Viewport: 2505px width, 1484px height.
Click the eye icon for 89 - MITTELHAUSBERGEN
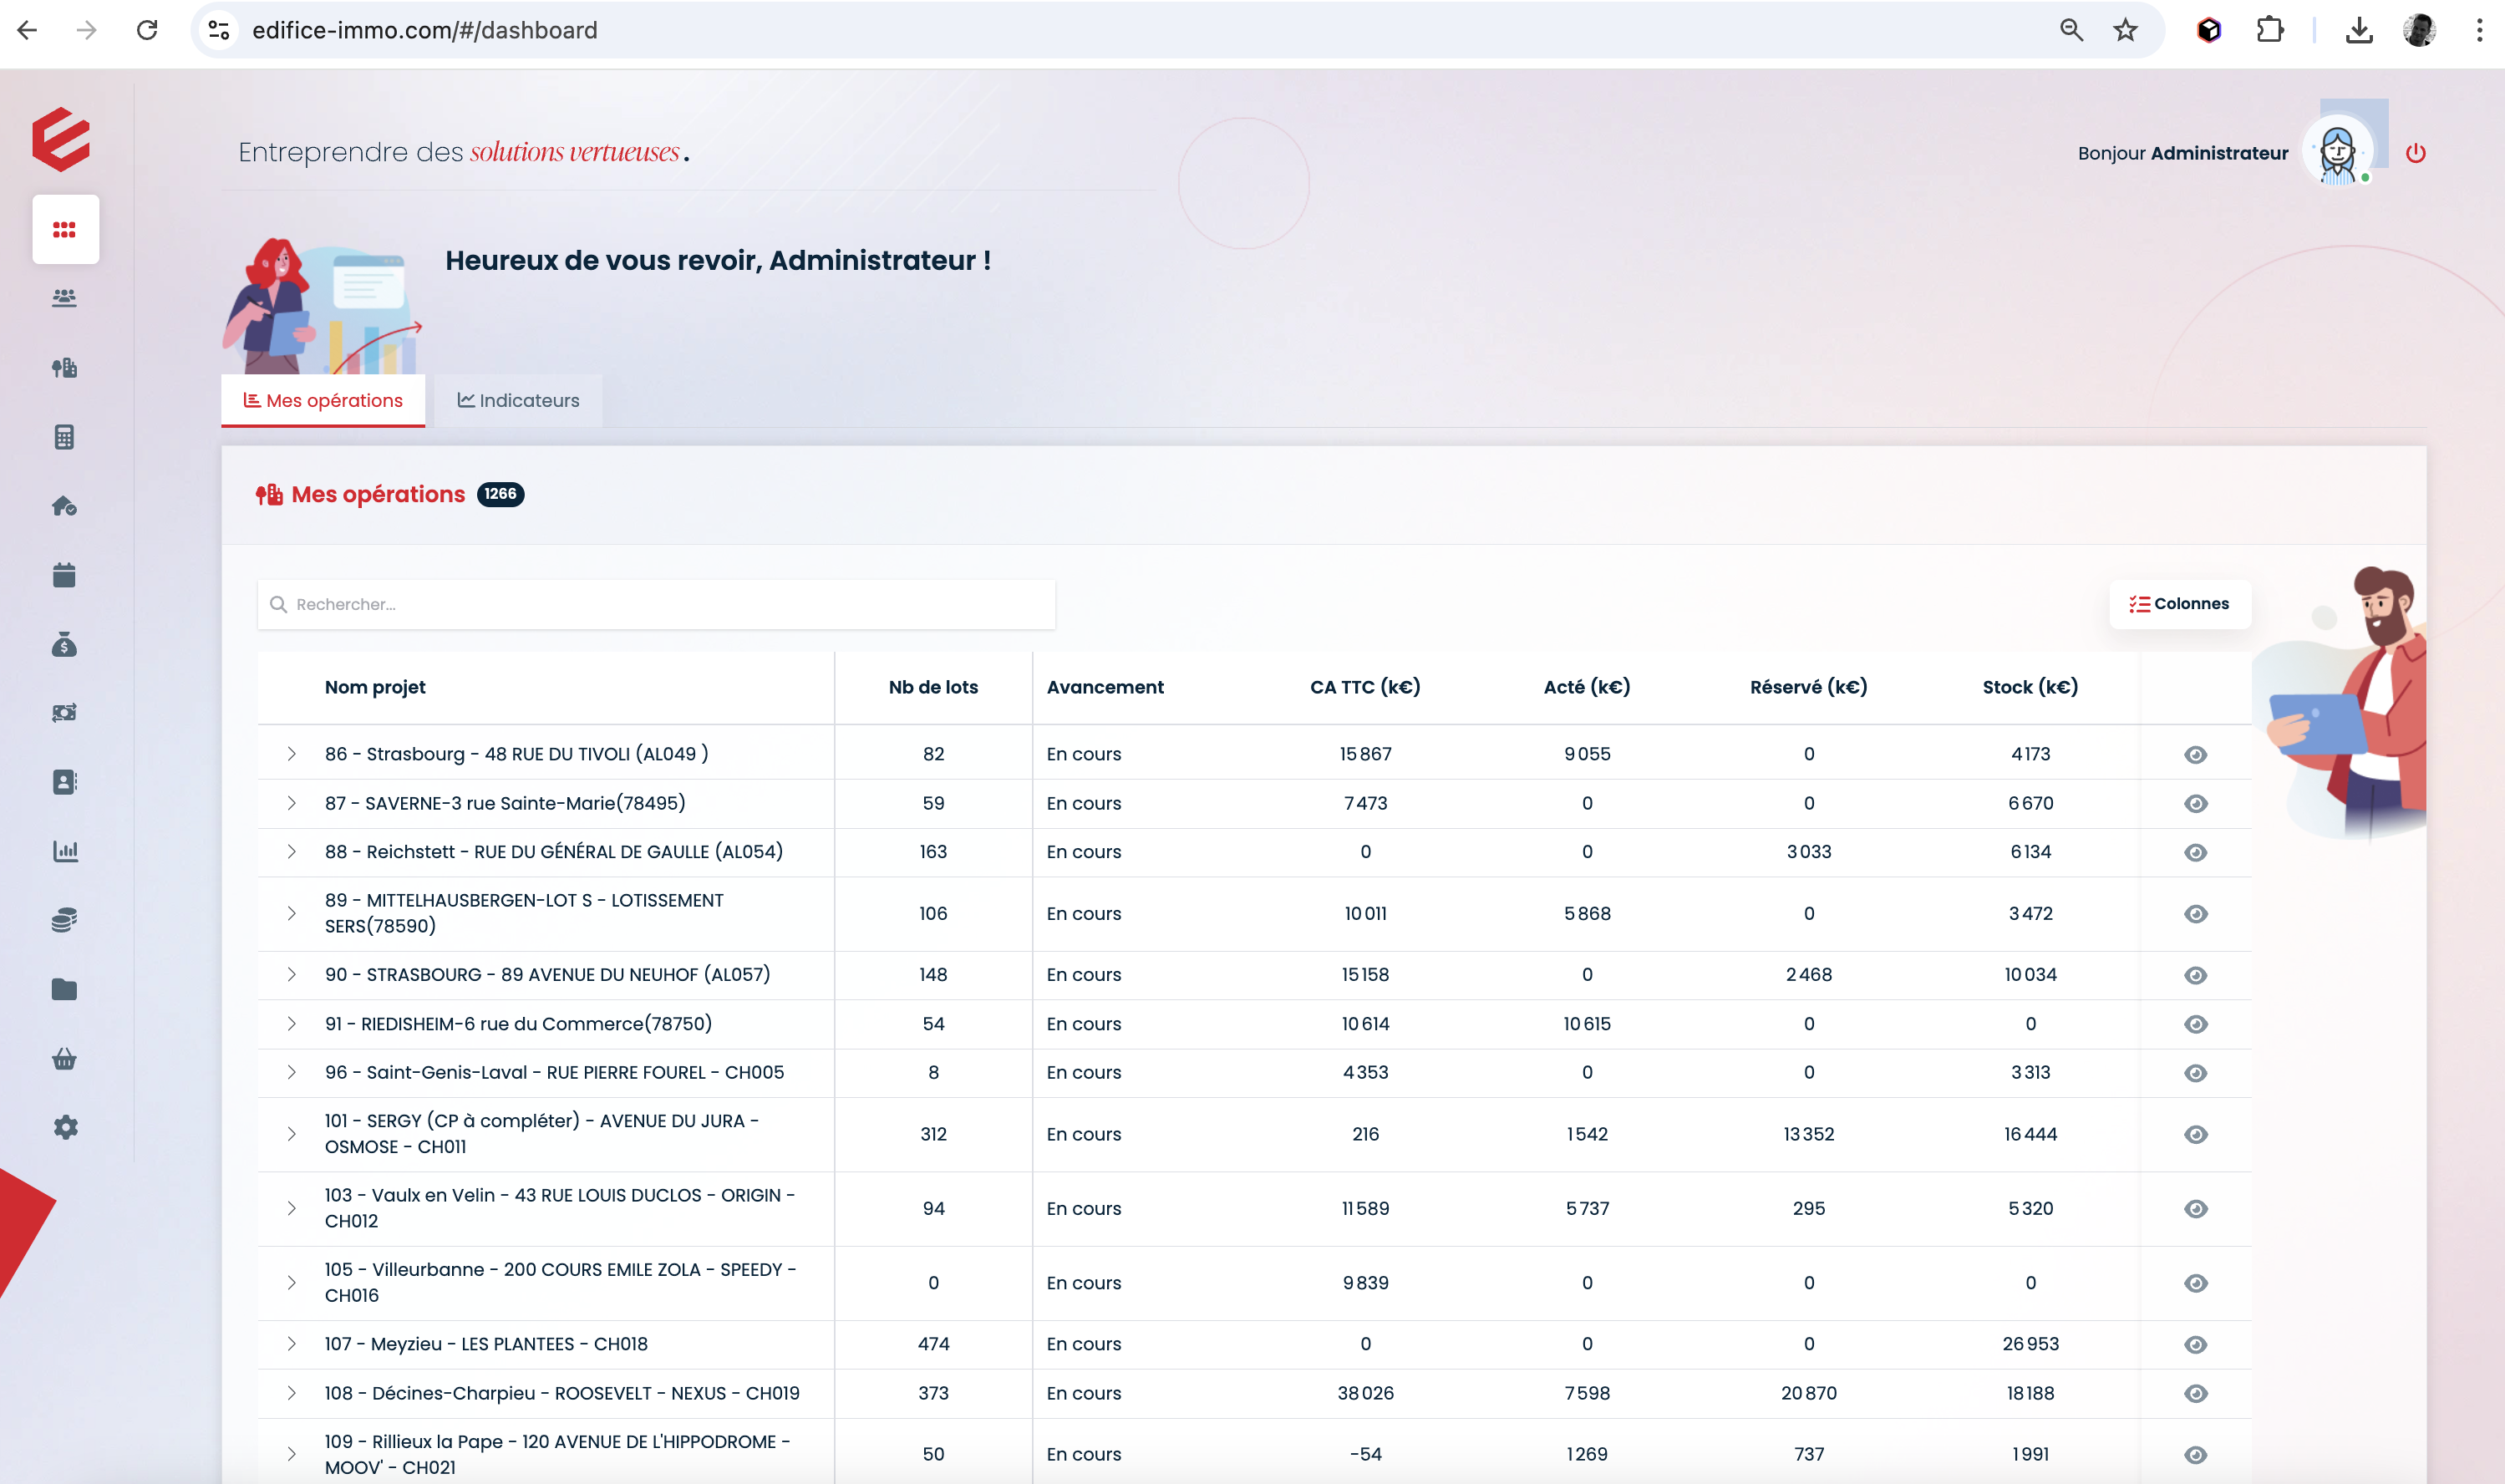(x=2195, y=914)
